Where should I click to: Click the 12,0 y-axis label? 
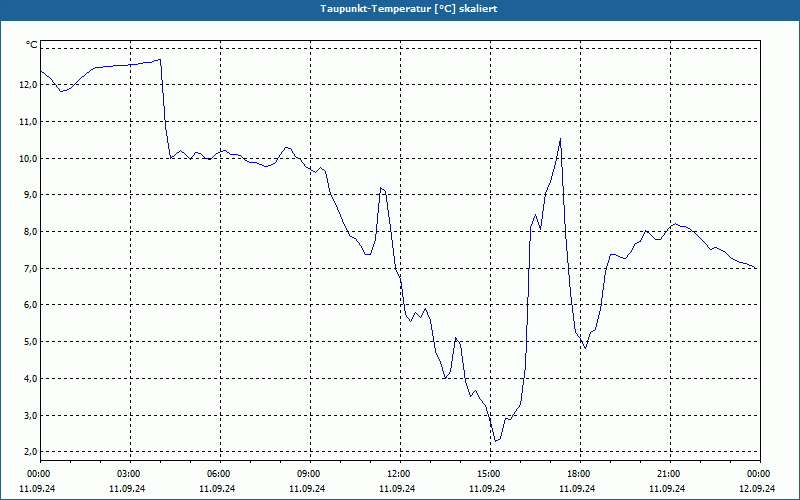(x=28, y=85)
